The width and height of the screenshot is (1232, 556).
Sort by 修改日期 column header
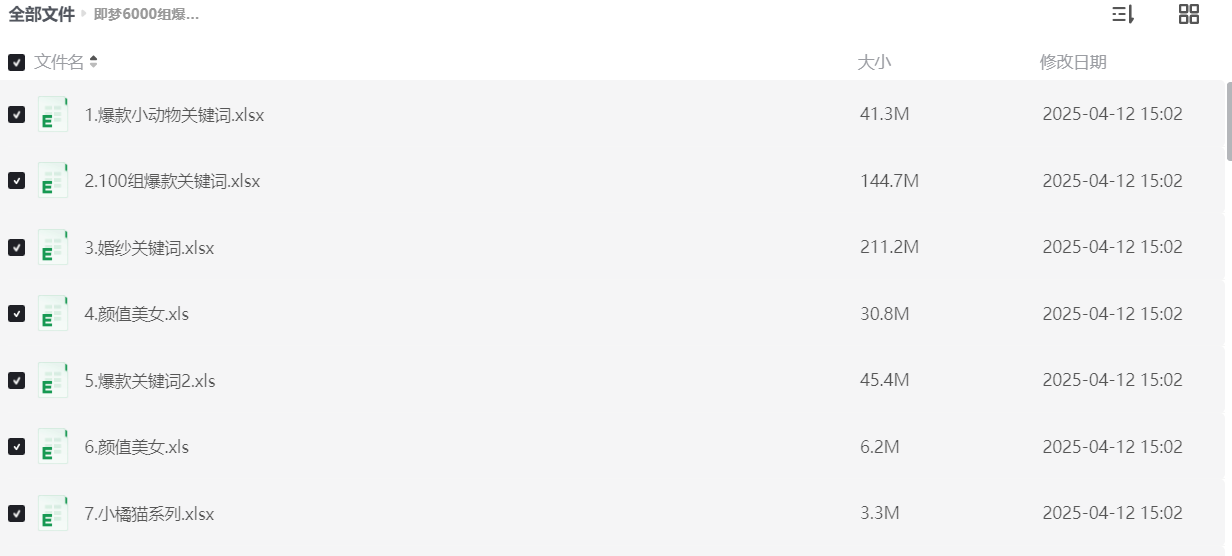click(x=1073, y=62)
